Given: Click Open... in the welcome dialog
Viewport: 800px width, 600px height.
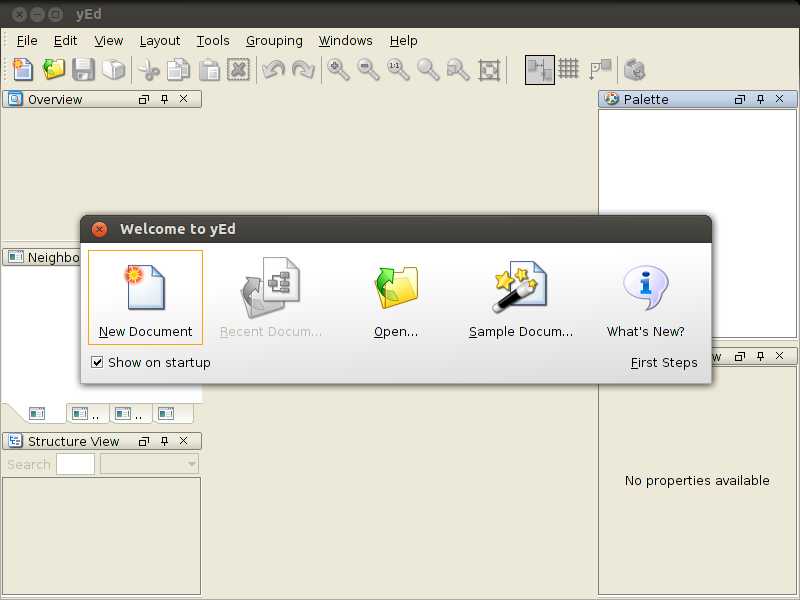Looking at the screenshot, I should click(396, 297).
